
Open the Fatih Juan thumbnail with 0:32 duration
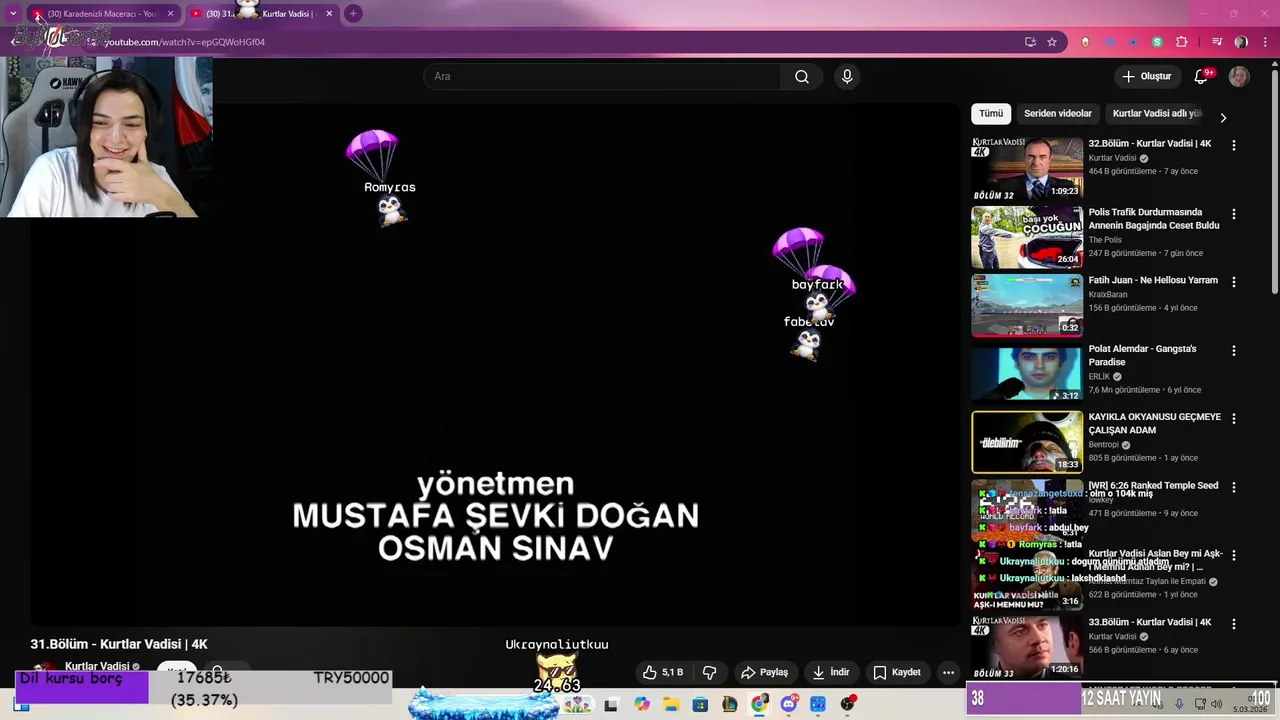coord(1027,305)
